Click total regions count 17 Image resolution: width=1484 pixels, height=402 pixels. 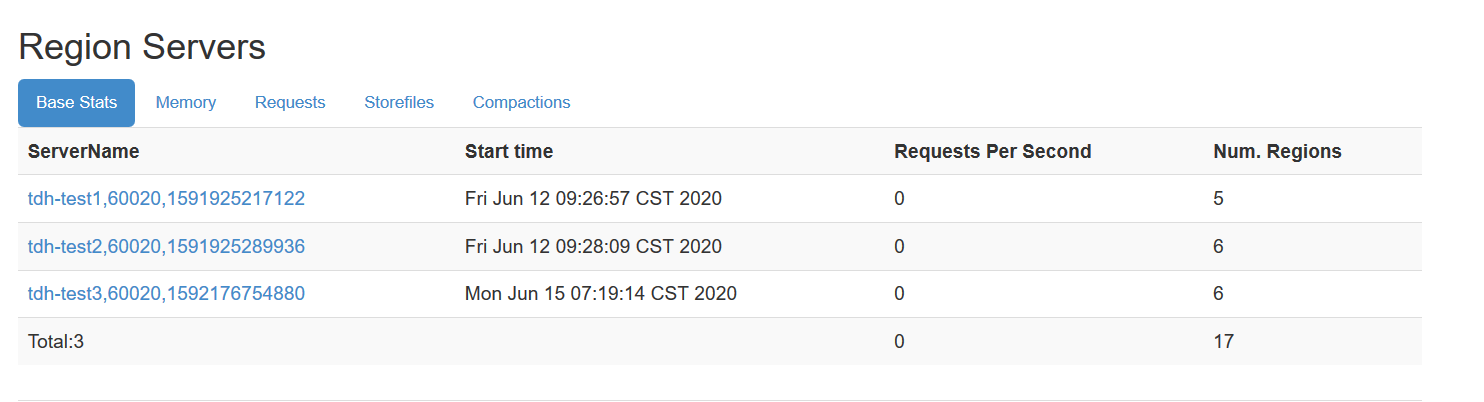point(1223,342)
